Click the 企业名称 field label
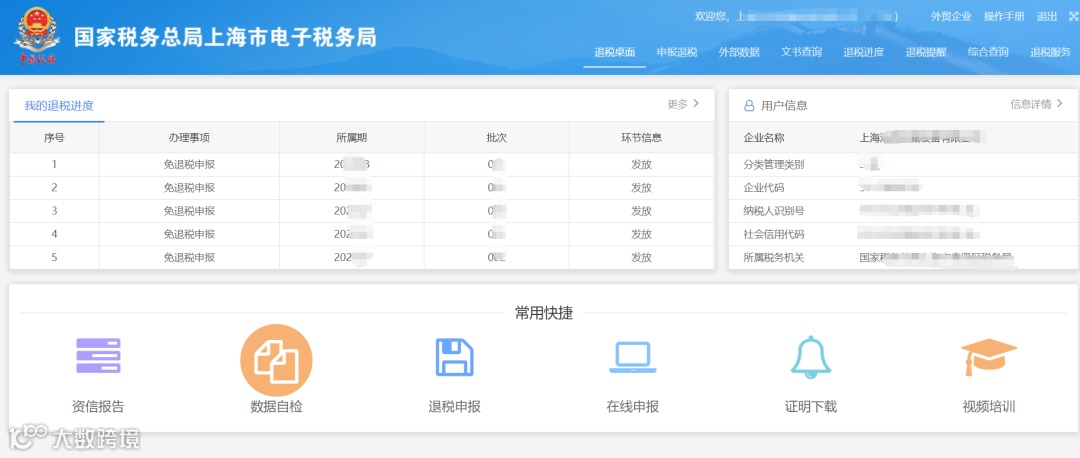Image resolution: width=1080 pixels, height=458 pixels. (764, 138)
